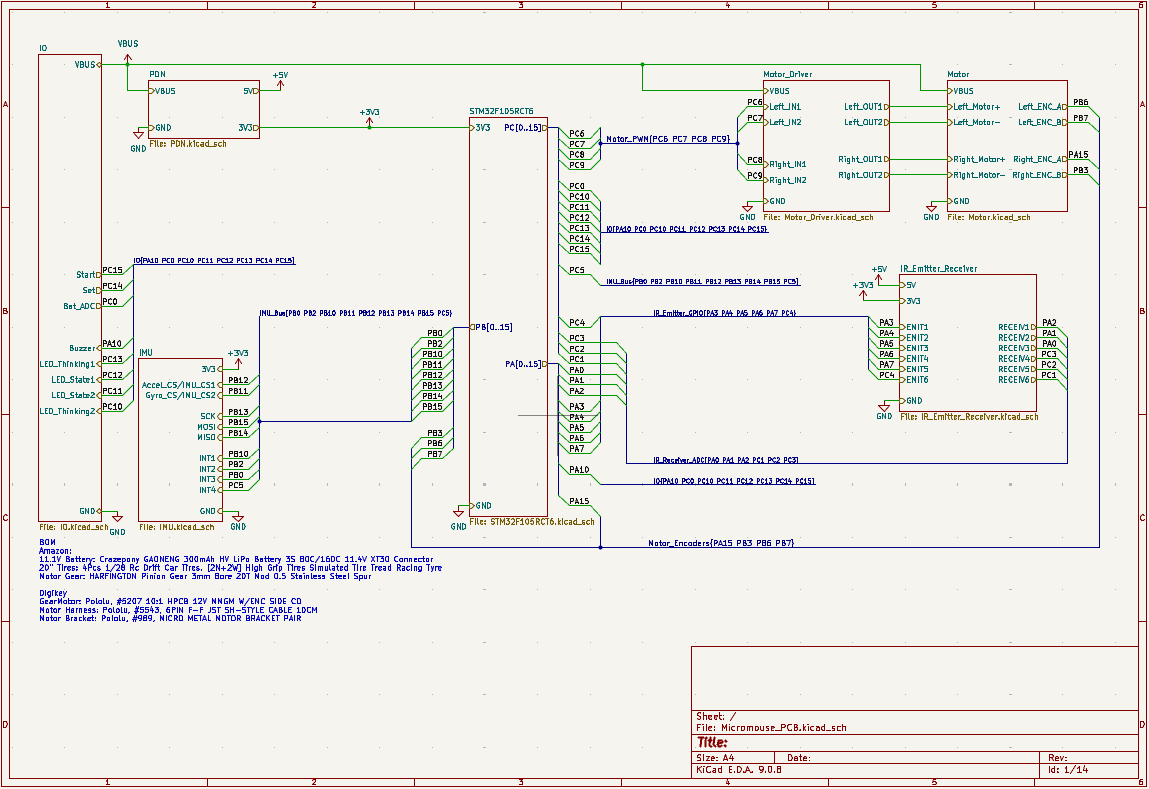Image resolution: width=1149 pixels, height=789 pixels.
Task: Select File: STM32F105RCT6.kicad_sch label
Action: (532, 522)
